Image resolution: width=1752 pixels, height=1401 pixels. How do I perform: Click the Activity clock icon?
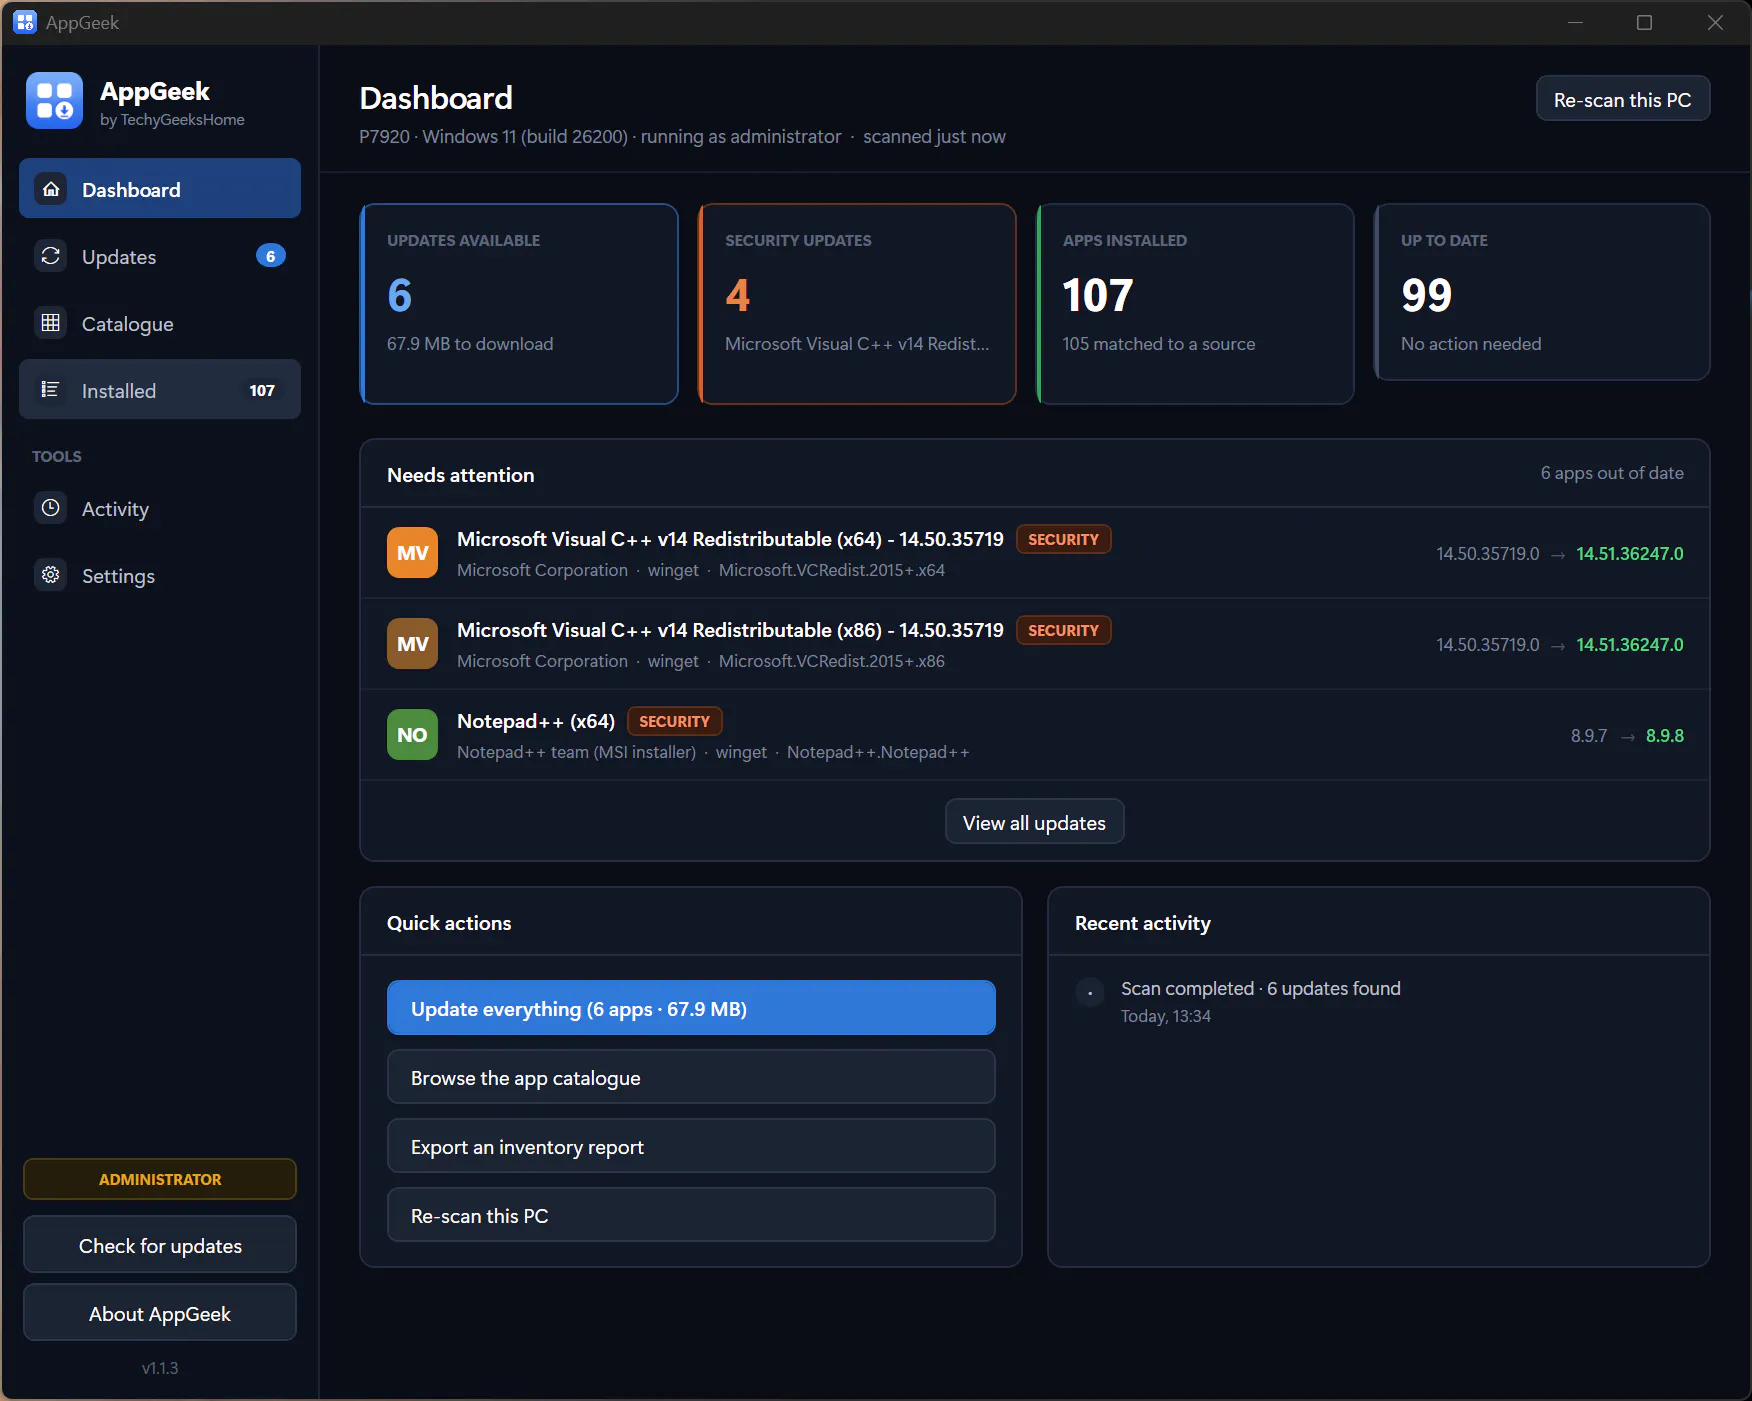click(x=51, y=508)
